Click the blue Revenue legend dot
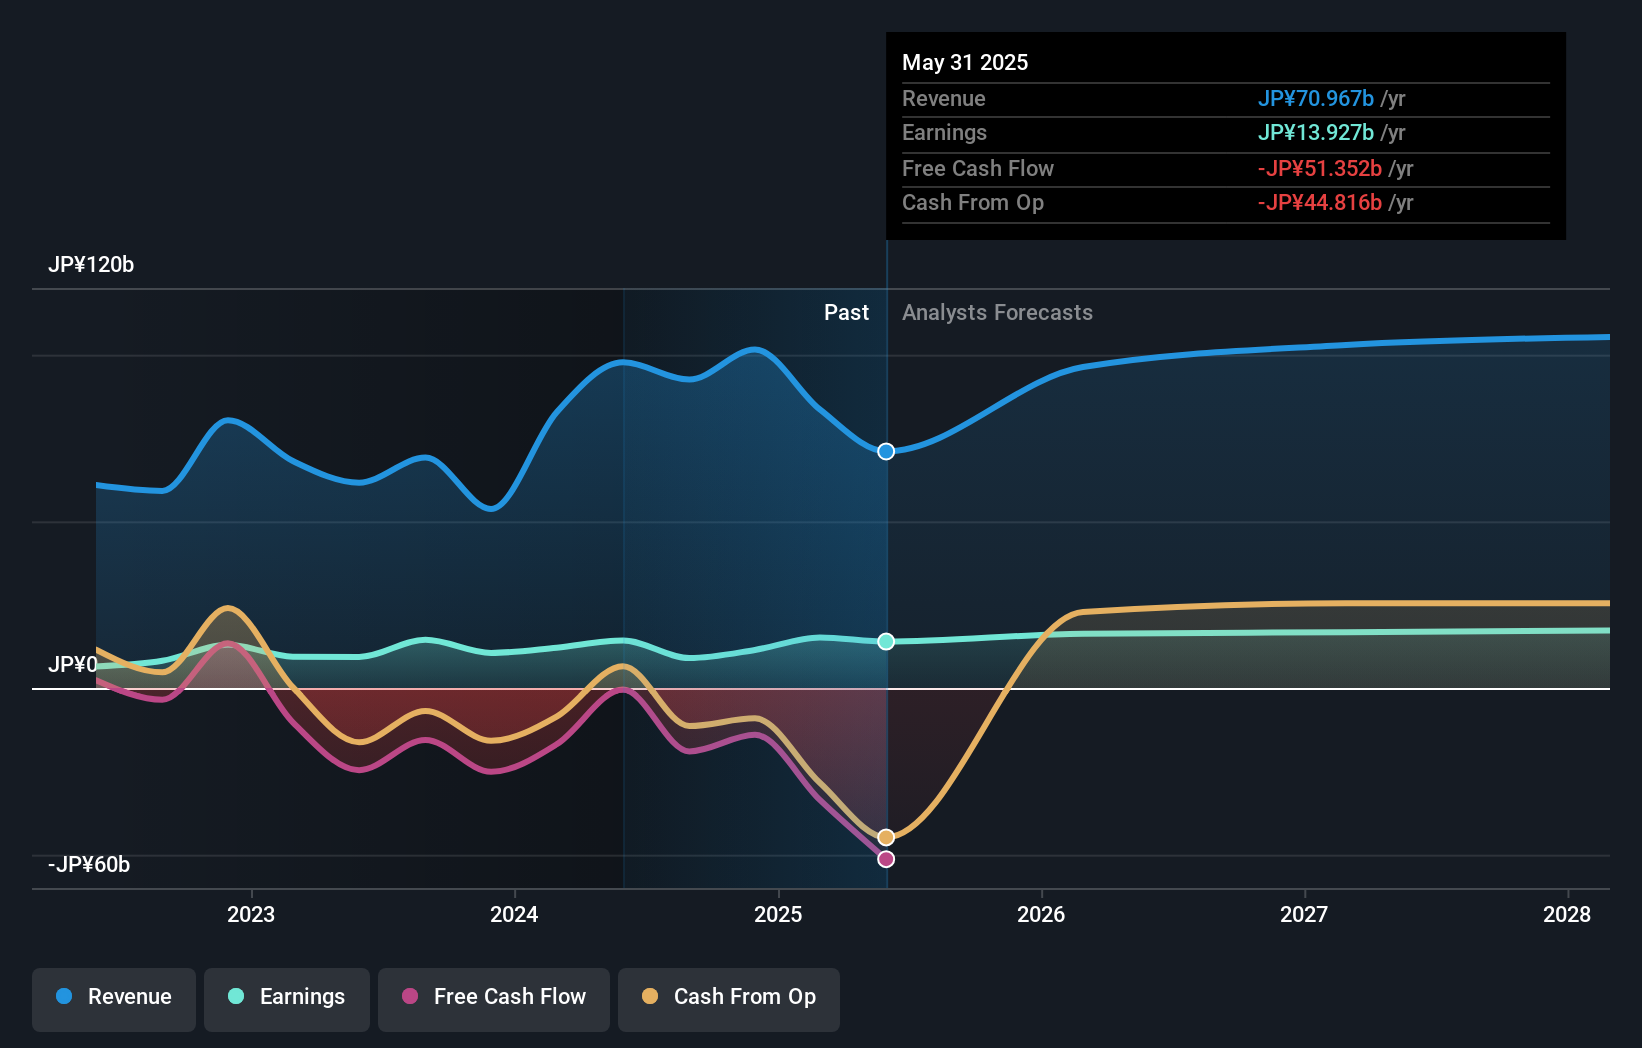1642x1048 pixels. [x=64, y=996]
